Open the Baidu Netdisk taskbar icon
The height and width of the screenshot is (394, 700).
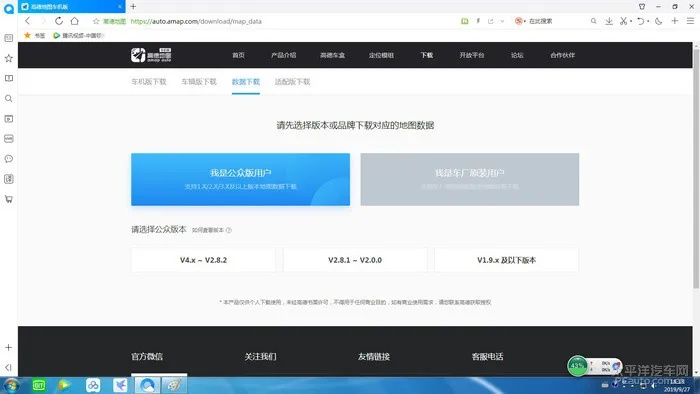93,385
